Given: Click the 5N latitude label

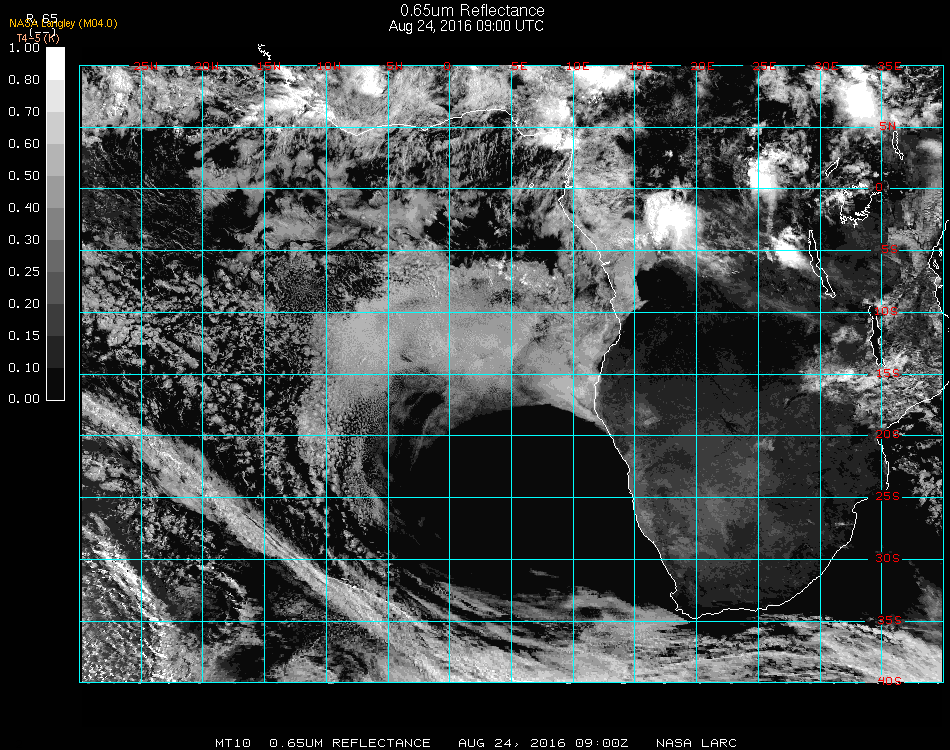Looking at the screenshot, I should (x=888, y=126).
